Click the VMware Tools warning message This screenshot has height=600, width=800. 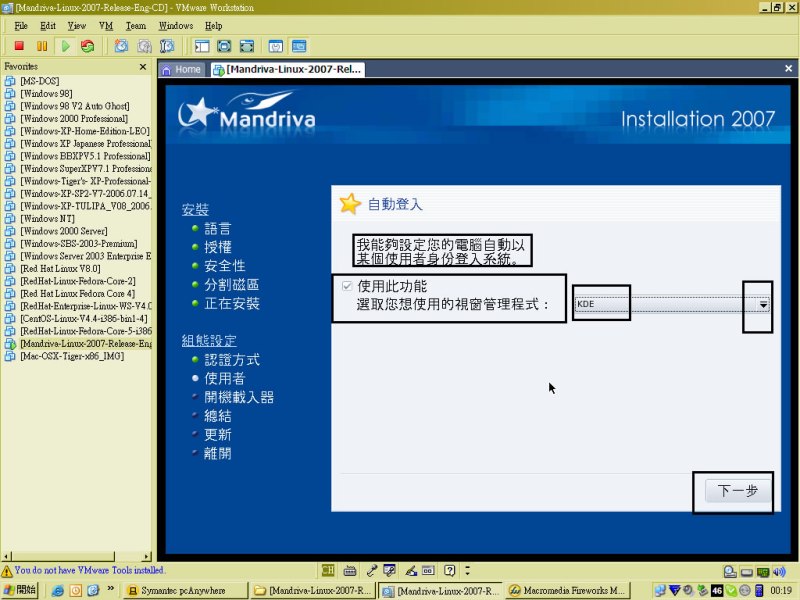click(89, 570)
